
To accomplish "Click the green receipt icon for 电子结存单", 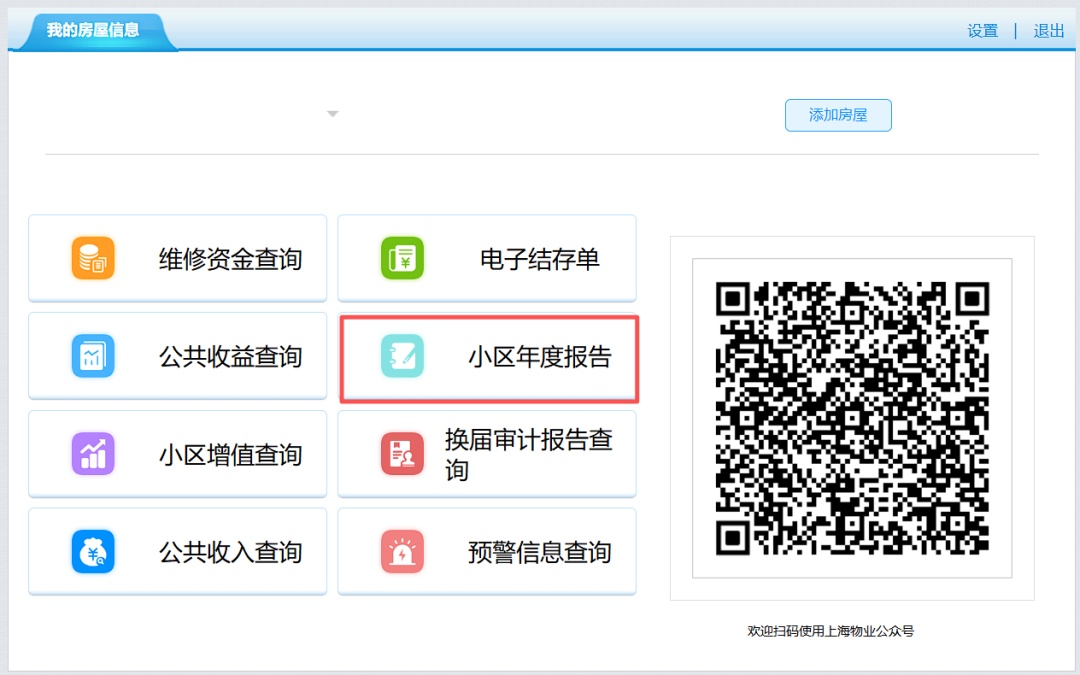I will 402,259.
